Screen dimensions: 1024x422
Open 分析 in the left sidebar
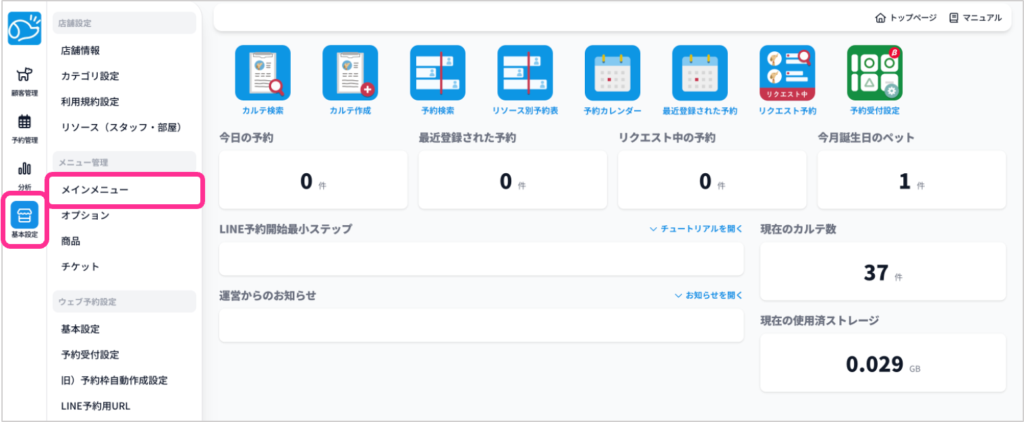(x=24, y=175)
